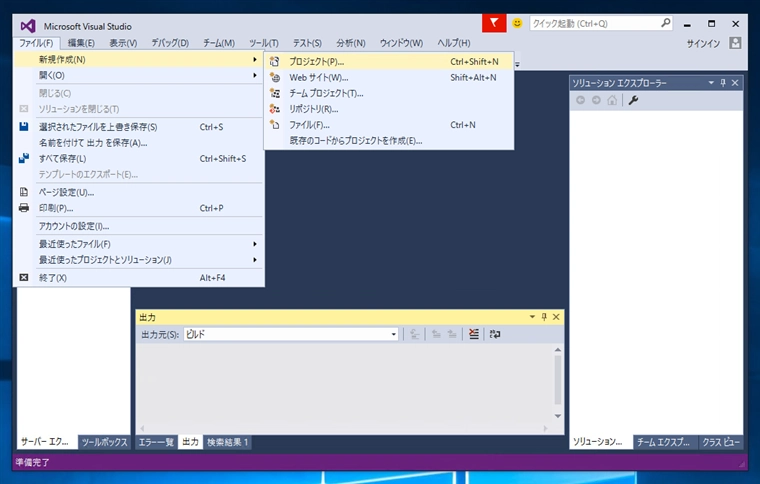Viewport: 760px width, 484px height.
Task: Click new project icon beside プロジェクト(P)
Action: 275,62
